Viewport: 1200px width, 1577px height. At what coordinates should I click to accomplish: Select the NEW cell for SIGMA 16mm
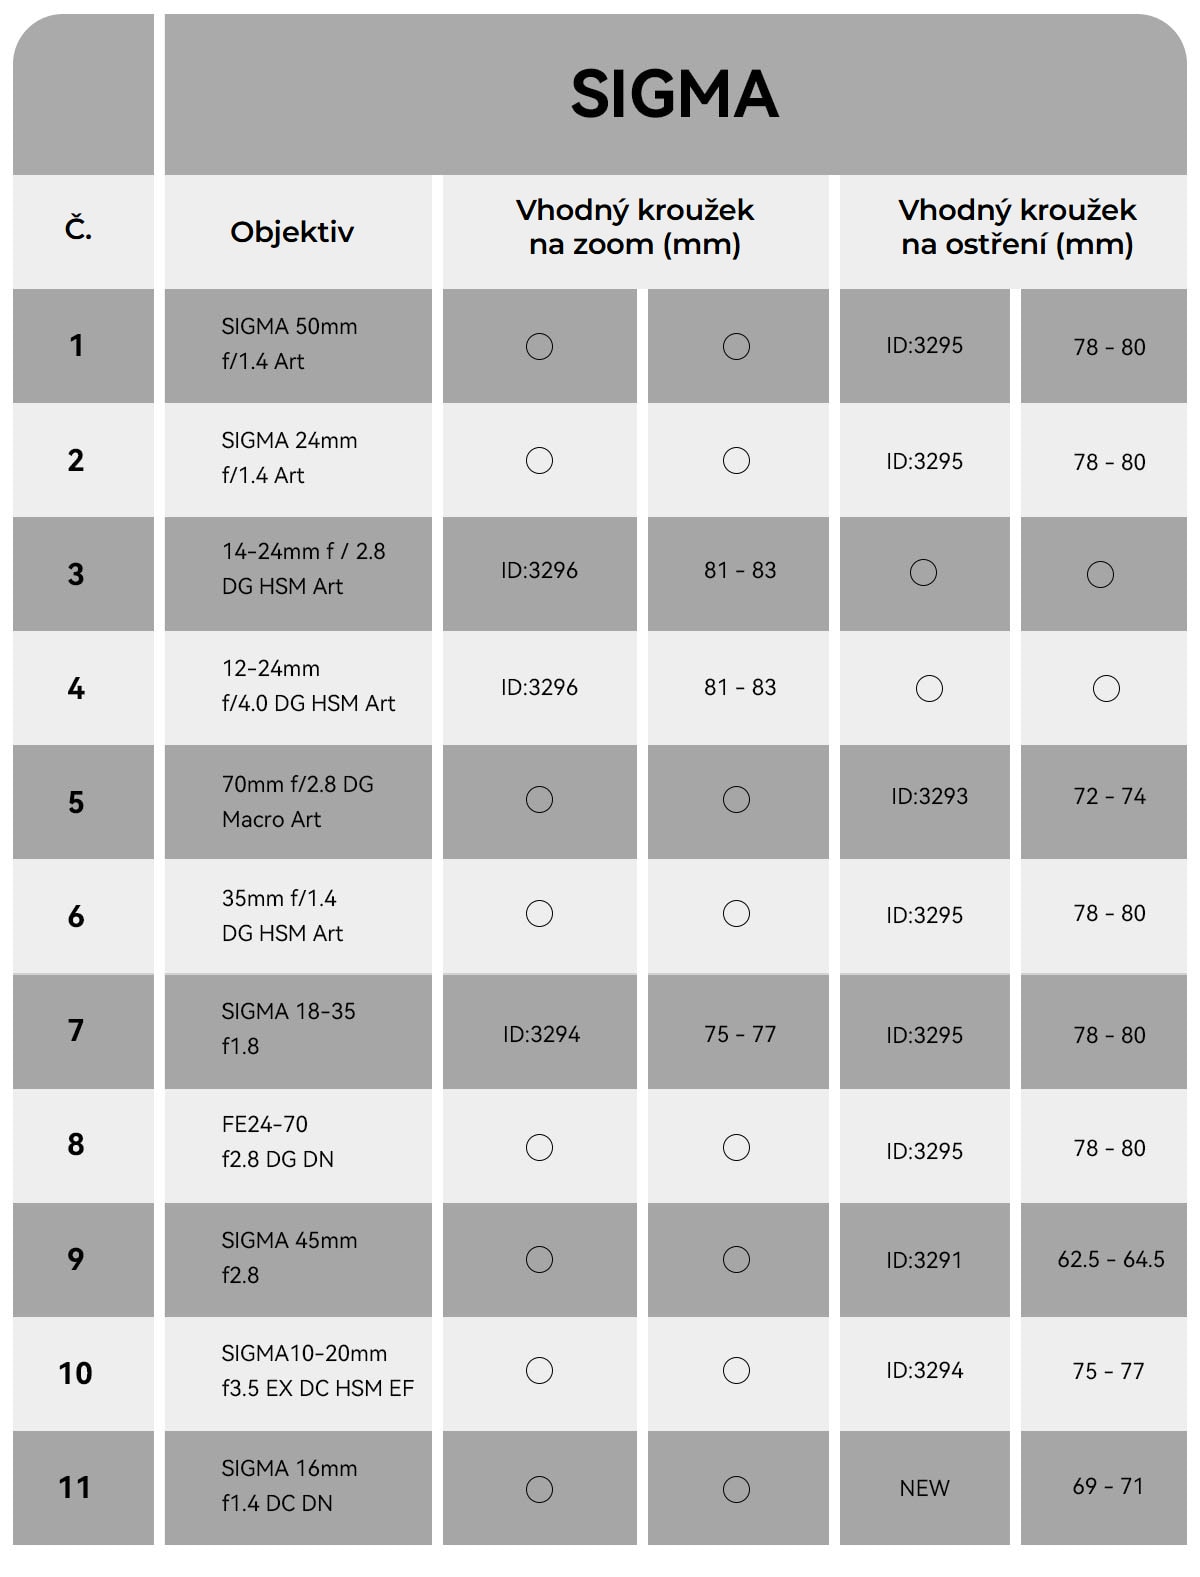(925, 1488)
